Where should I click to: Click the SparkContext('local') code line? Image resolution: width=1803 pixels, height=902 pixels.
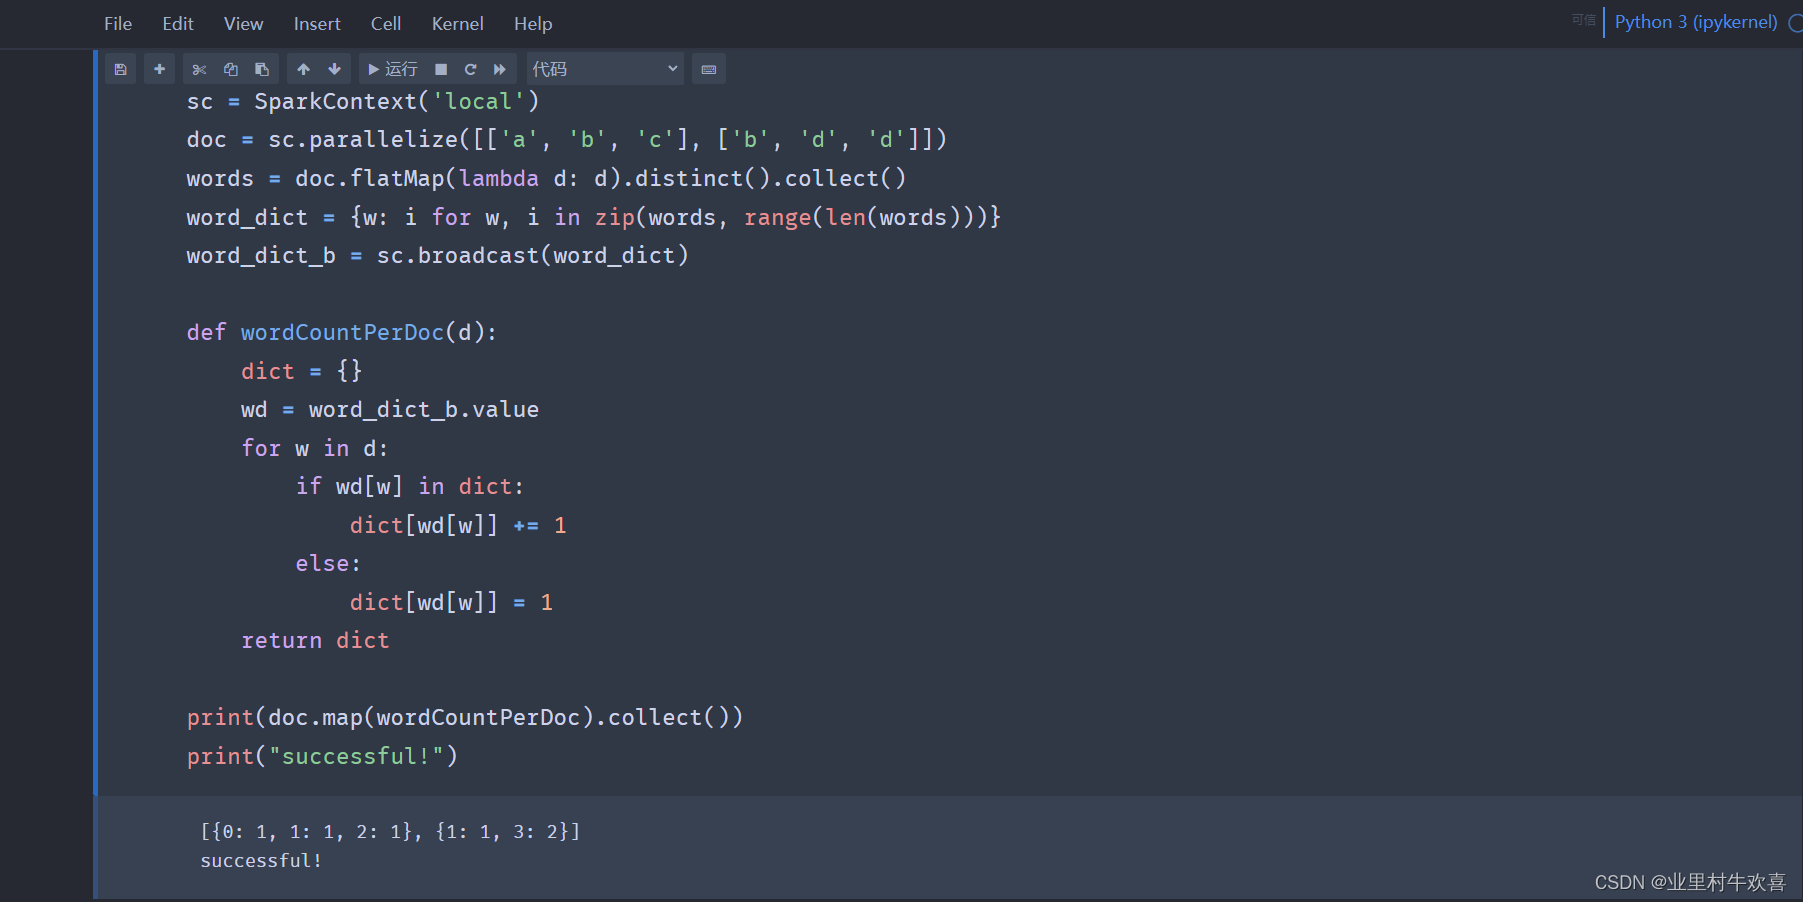point(363,101)
